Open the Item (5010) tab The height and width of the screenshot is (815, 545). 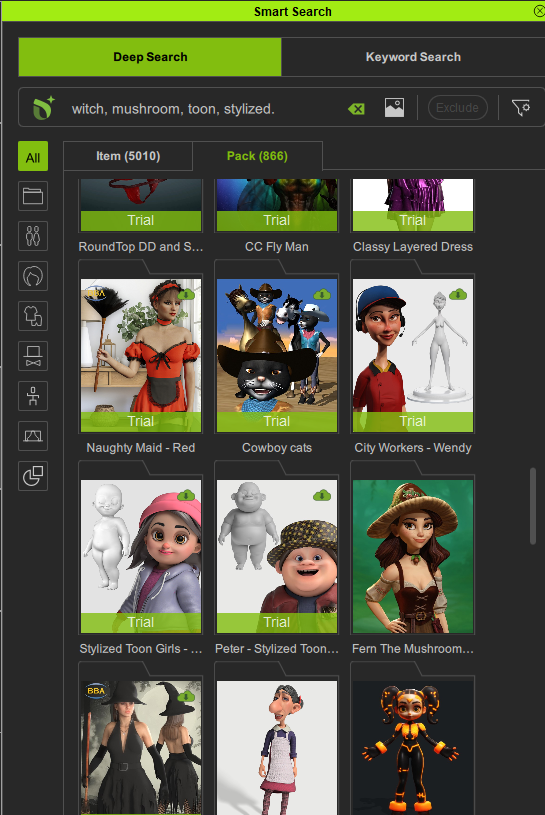point(128,156)
